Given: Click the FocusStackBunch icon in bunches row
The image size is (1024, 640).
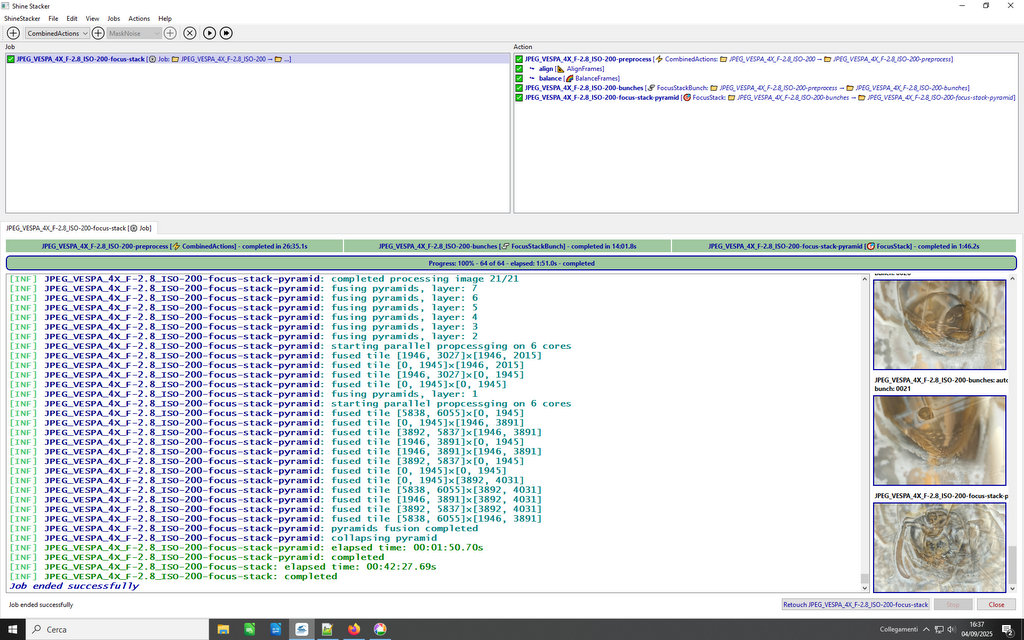Looking at the screenshot, I should tap(651, 88).
